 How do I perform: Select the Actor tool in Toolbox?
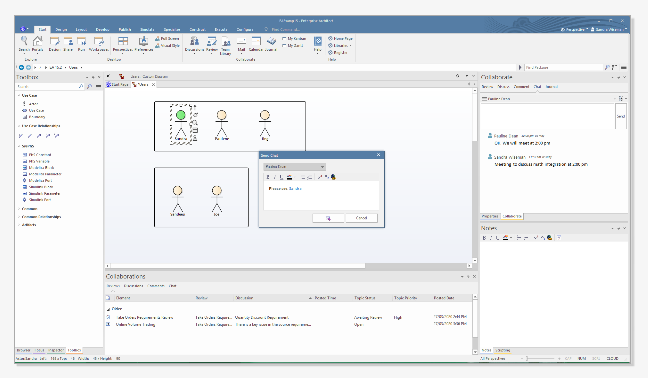[x=31, y=104]
